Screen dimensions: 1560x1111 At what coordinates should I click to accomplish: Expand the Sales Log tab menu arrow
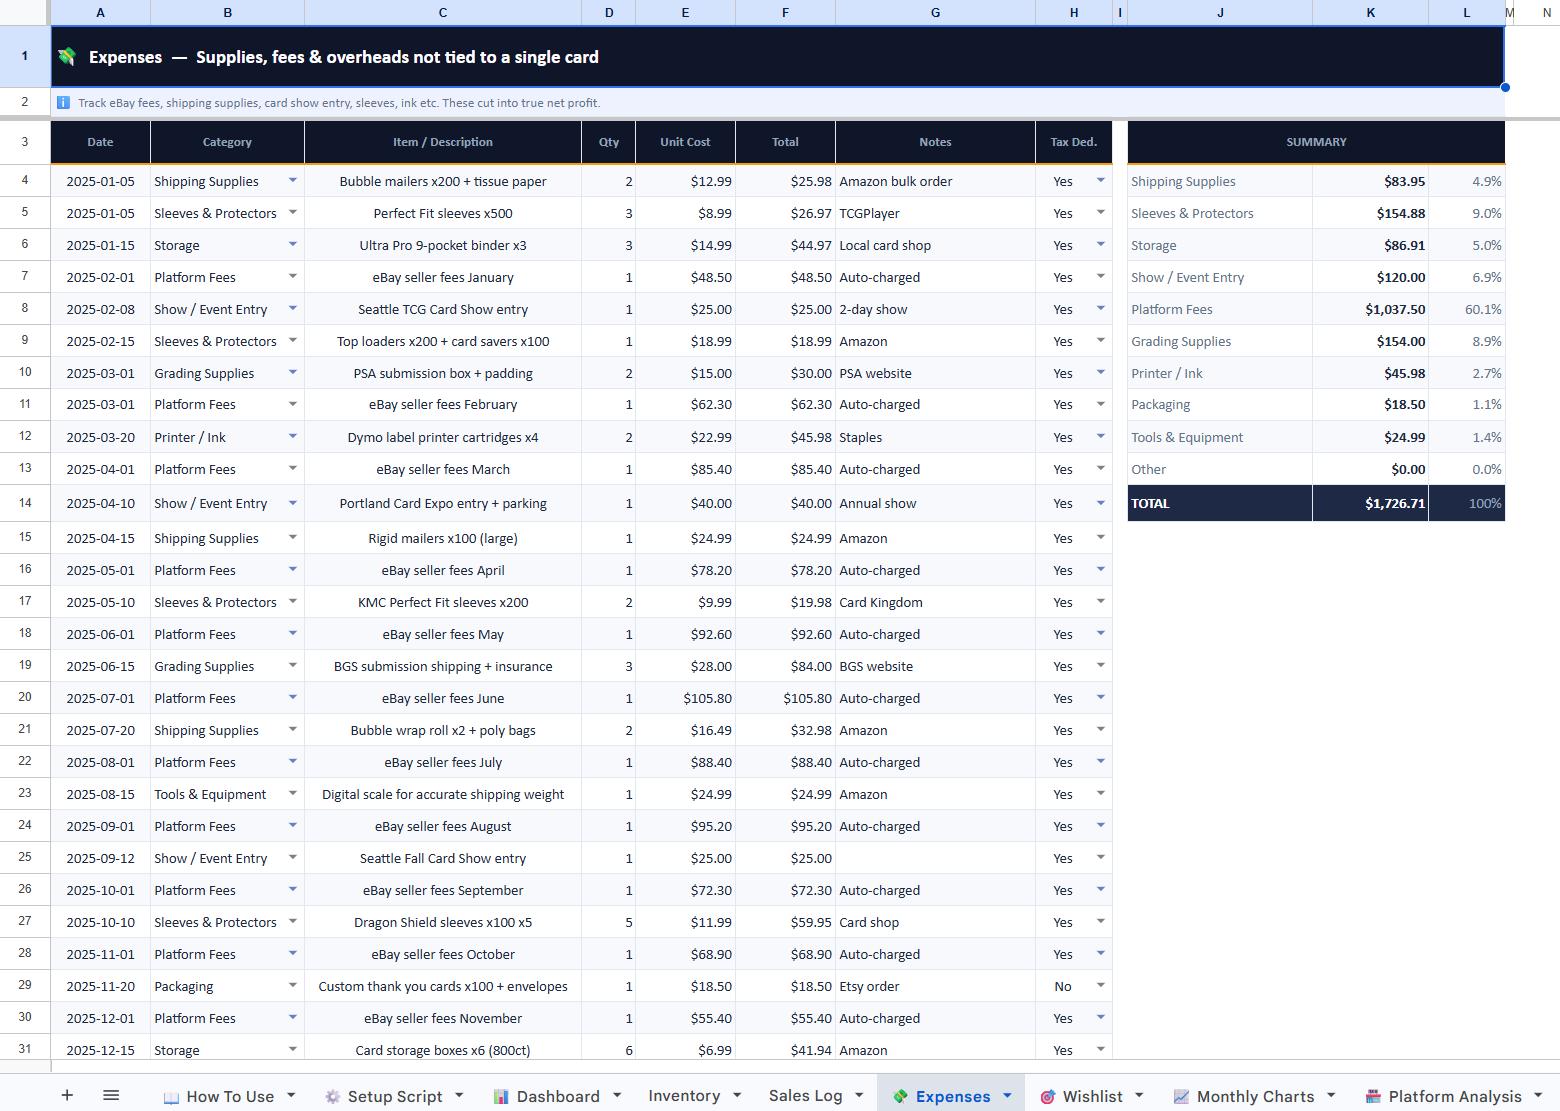click(x=859, y=1096)
